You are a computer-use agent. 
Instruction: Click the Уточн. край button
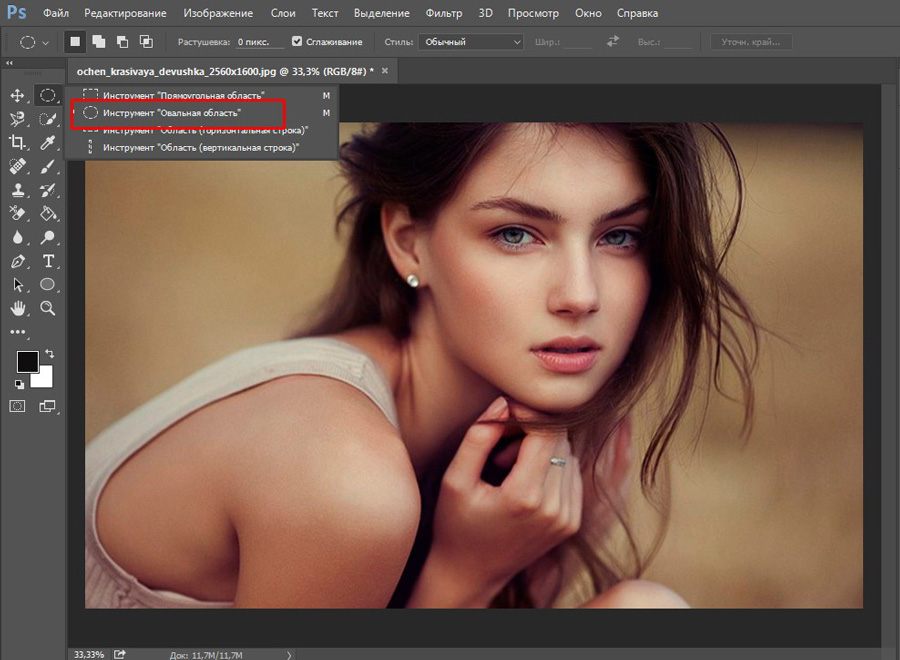pyautogui.click(x=751, y=42)
